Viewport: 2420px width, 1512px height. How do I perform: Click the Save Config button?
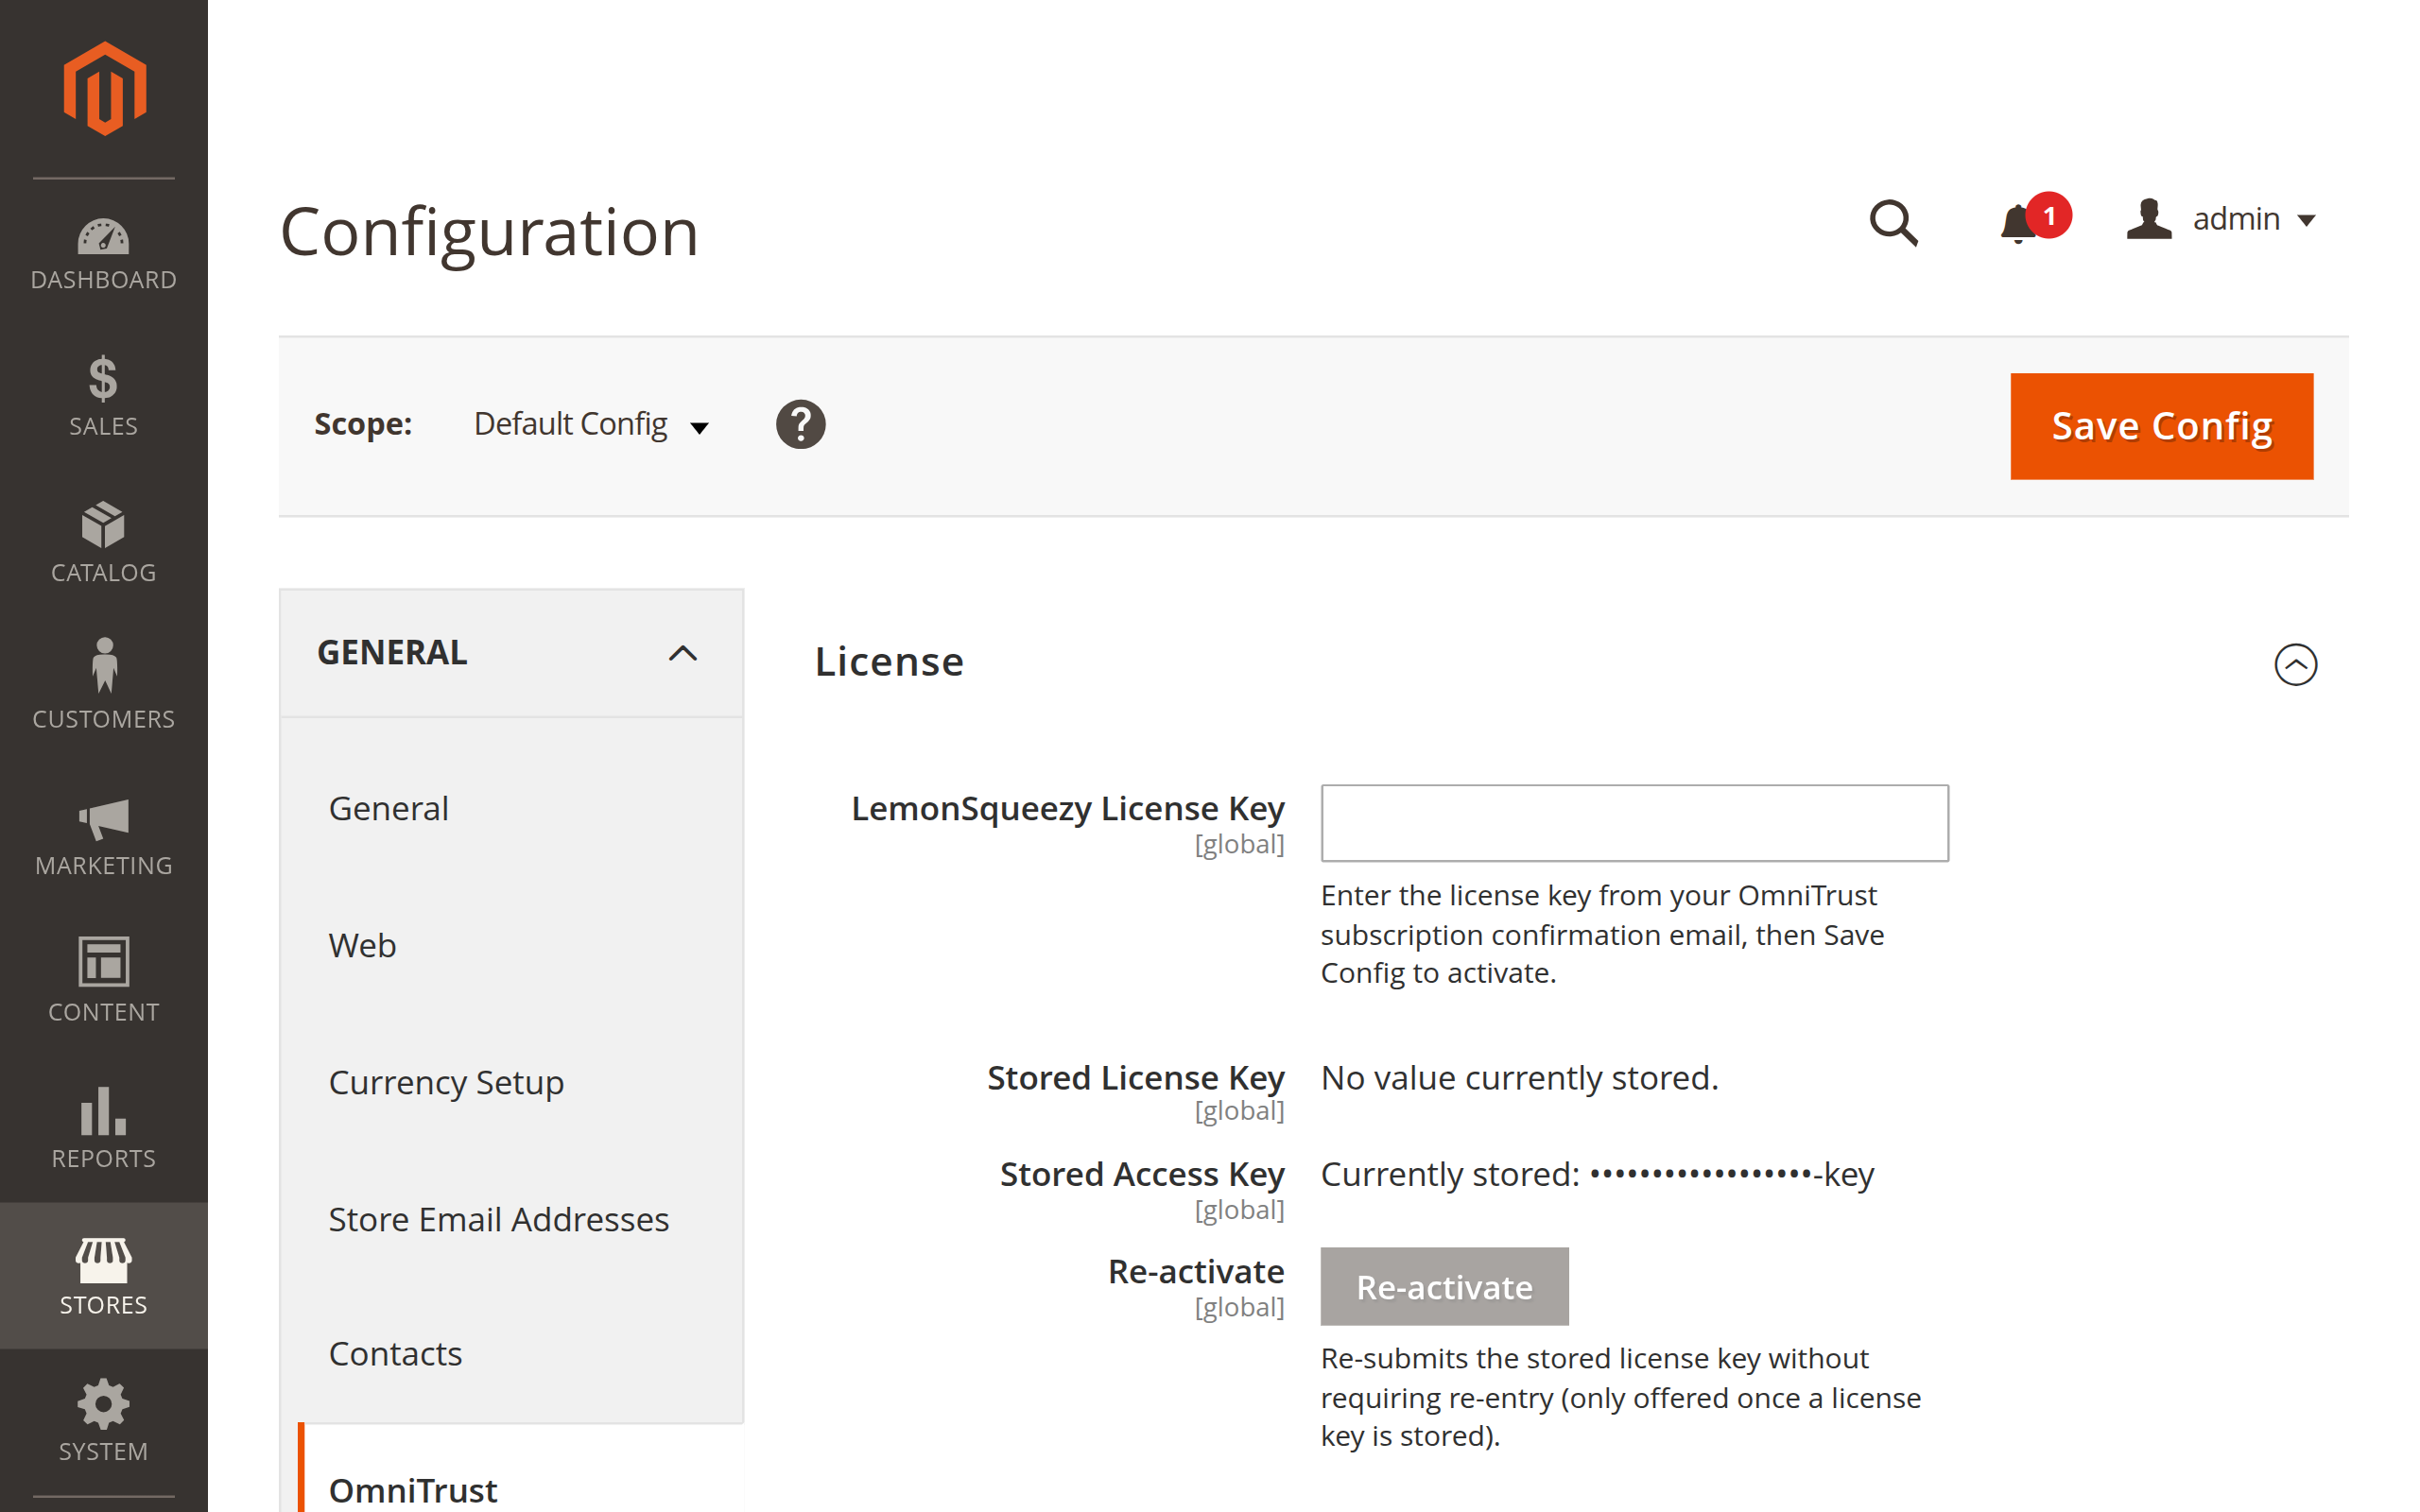(2161, 426)
